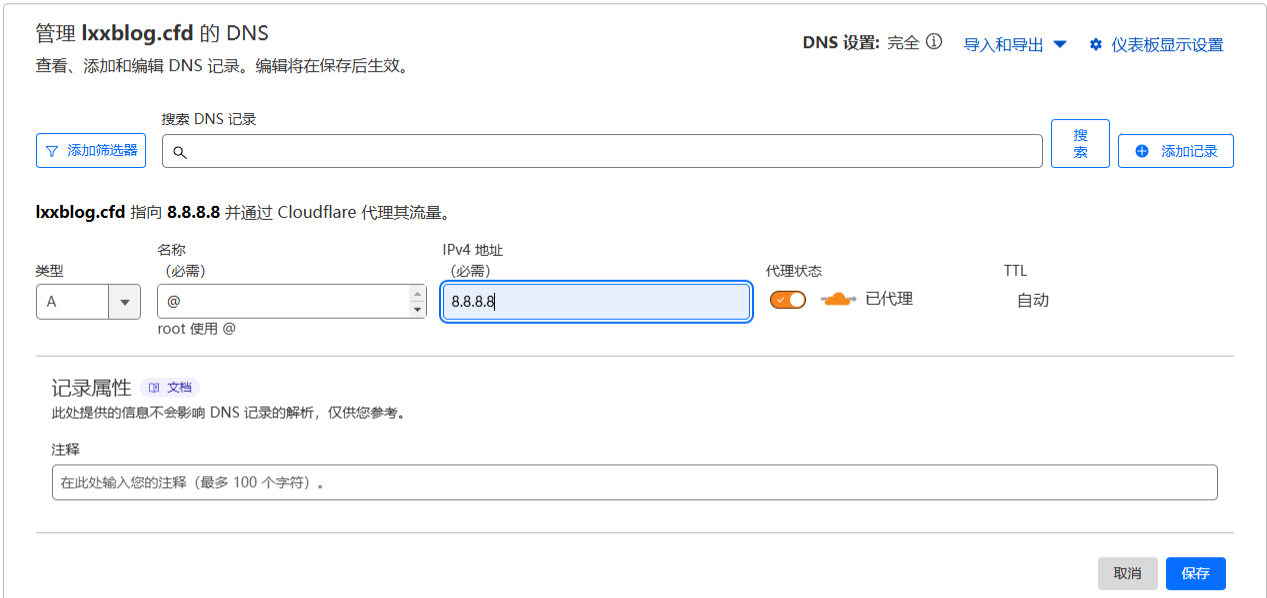Toggle the 代理状态 proxy switch off
1267x598 pixels.
point(788,299)
